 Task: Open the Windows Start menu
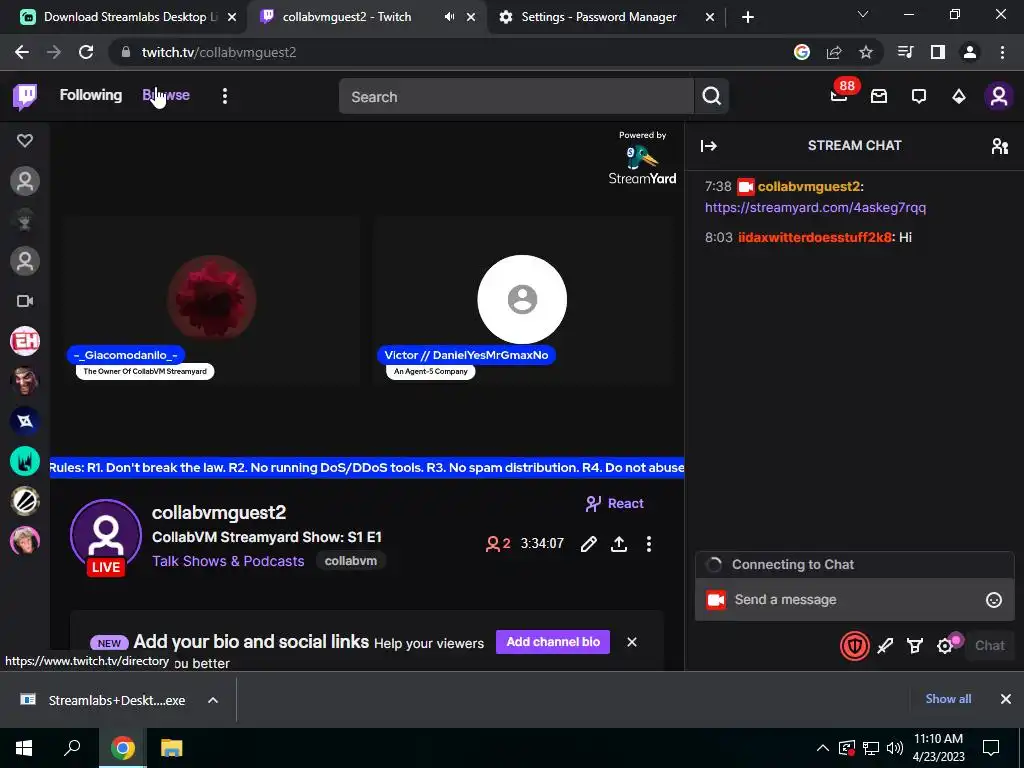pyautogui.click(x=24, y=748)
